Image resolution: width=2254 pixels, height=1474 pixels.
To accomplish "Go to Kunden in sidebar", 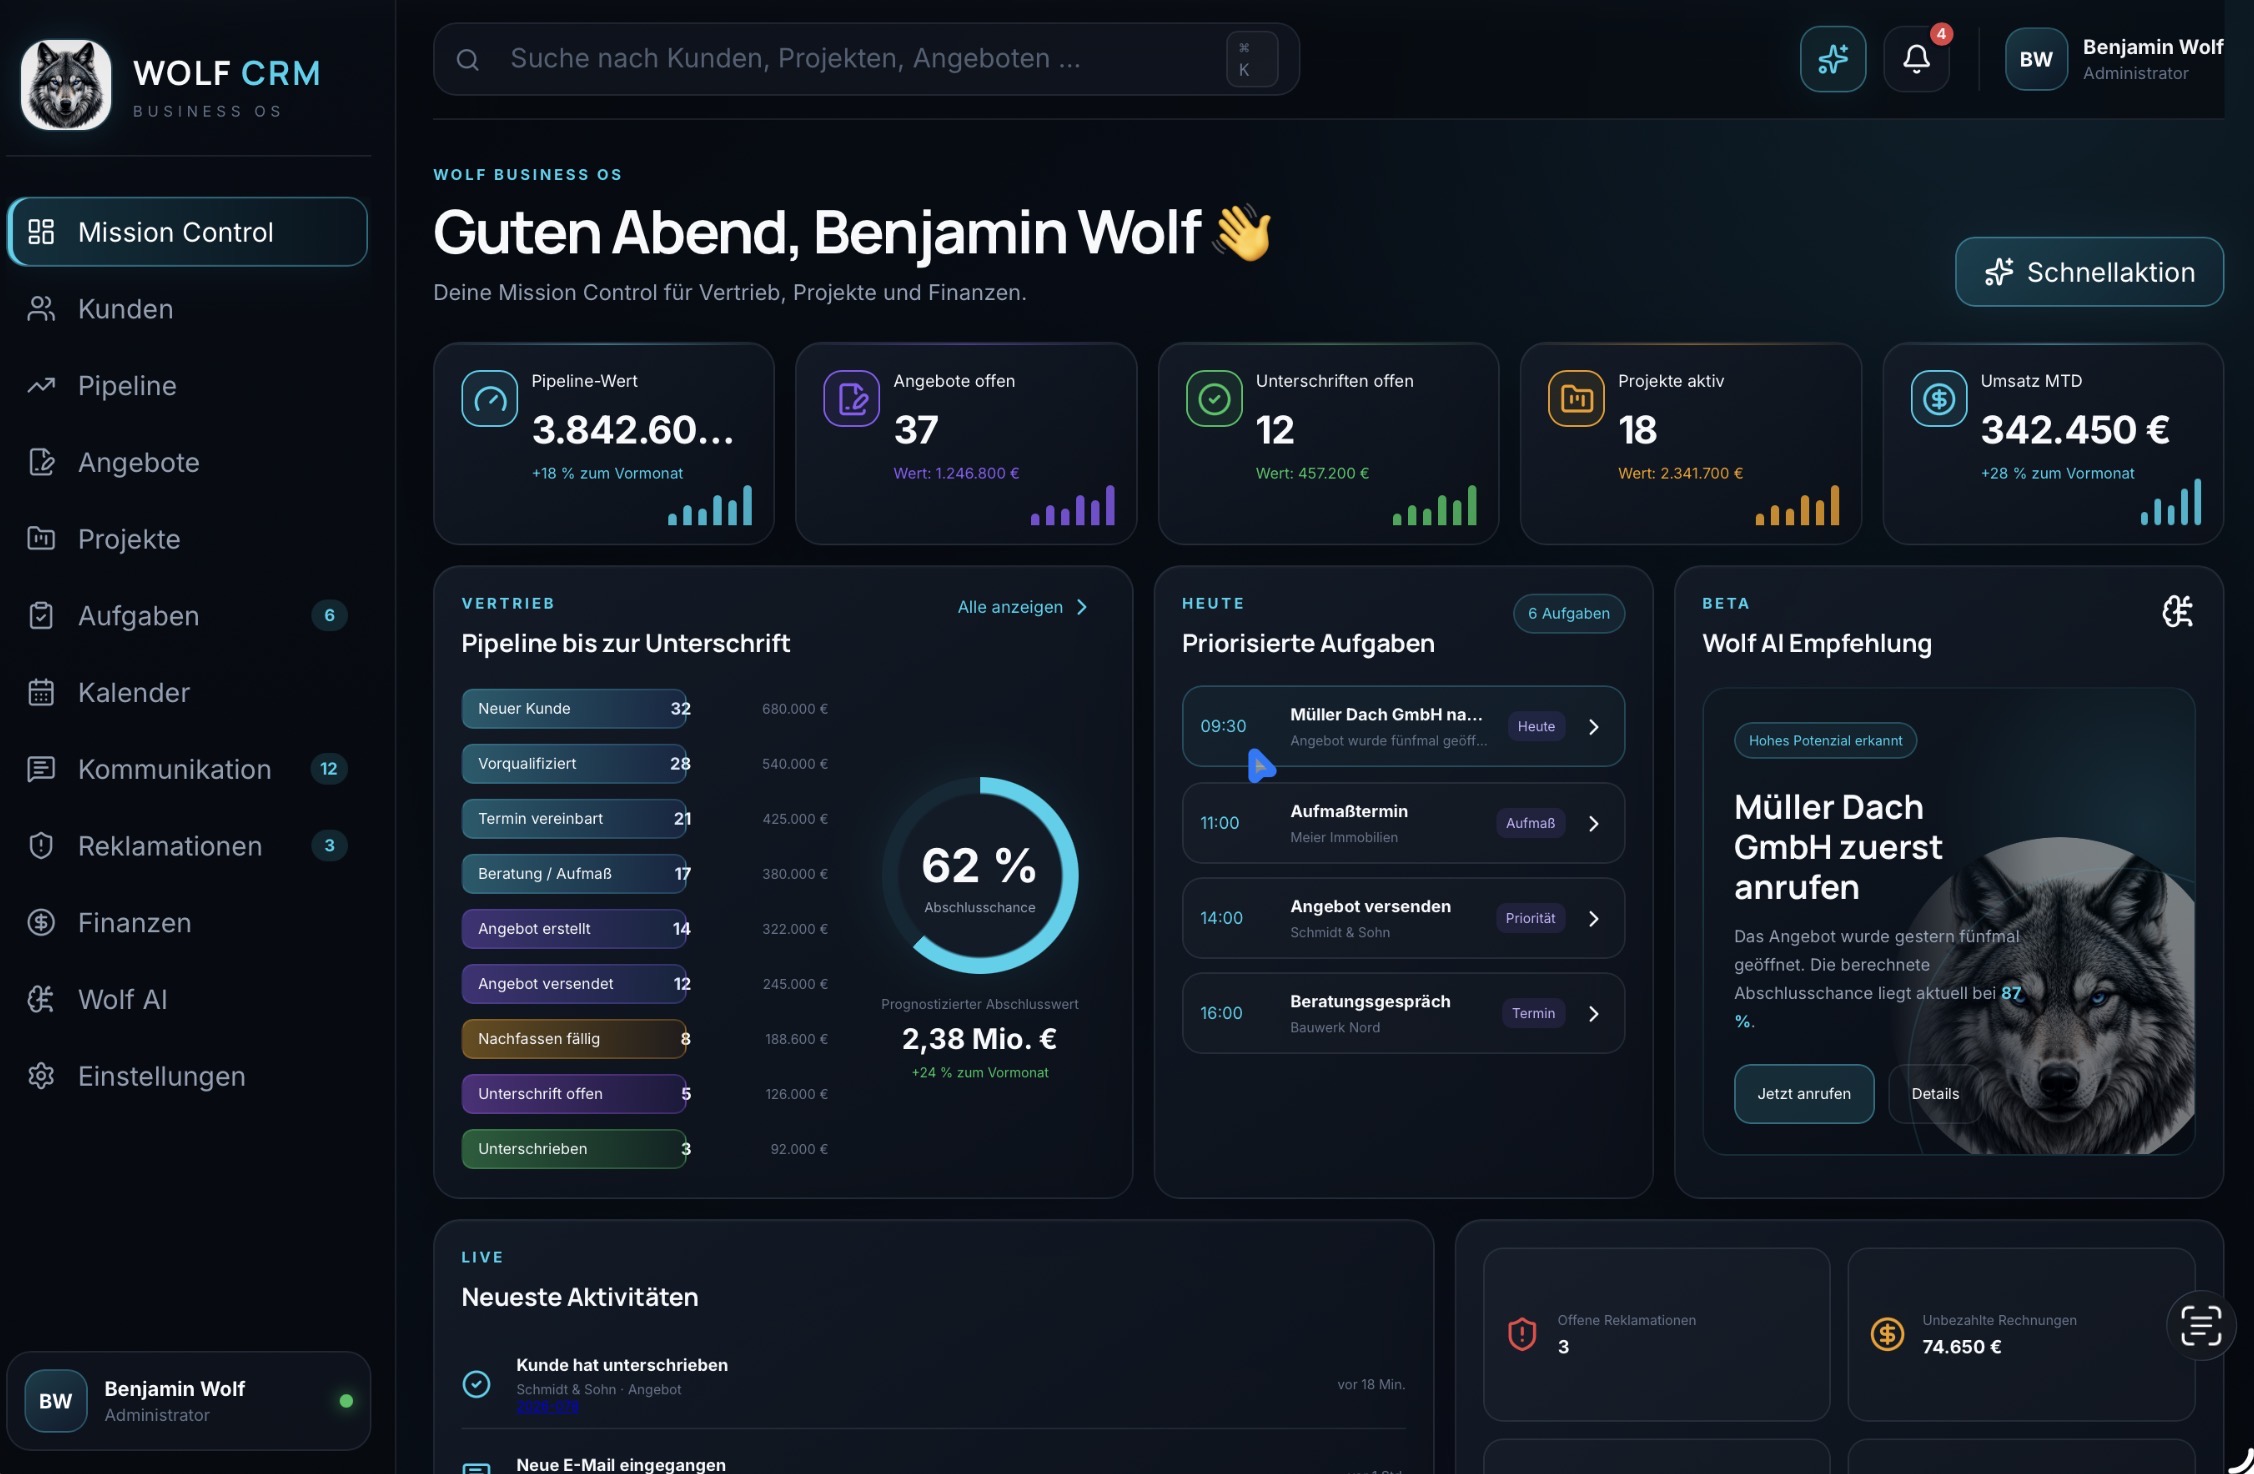I will [187, 309].
